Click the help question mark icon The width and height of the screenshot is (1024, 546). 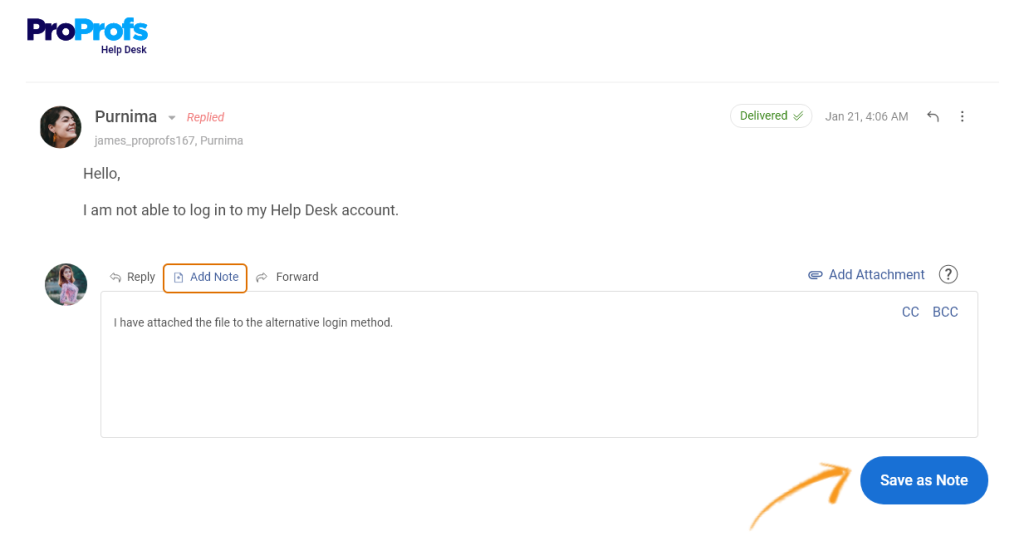click(948, 274)
